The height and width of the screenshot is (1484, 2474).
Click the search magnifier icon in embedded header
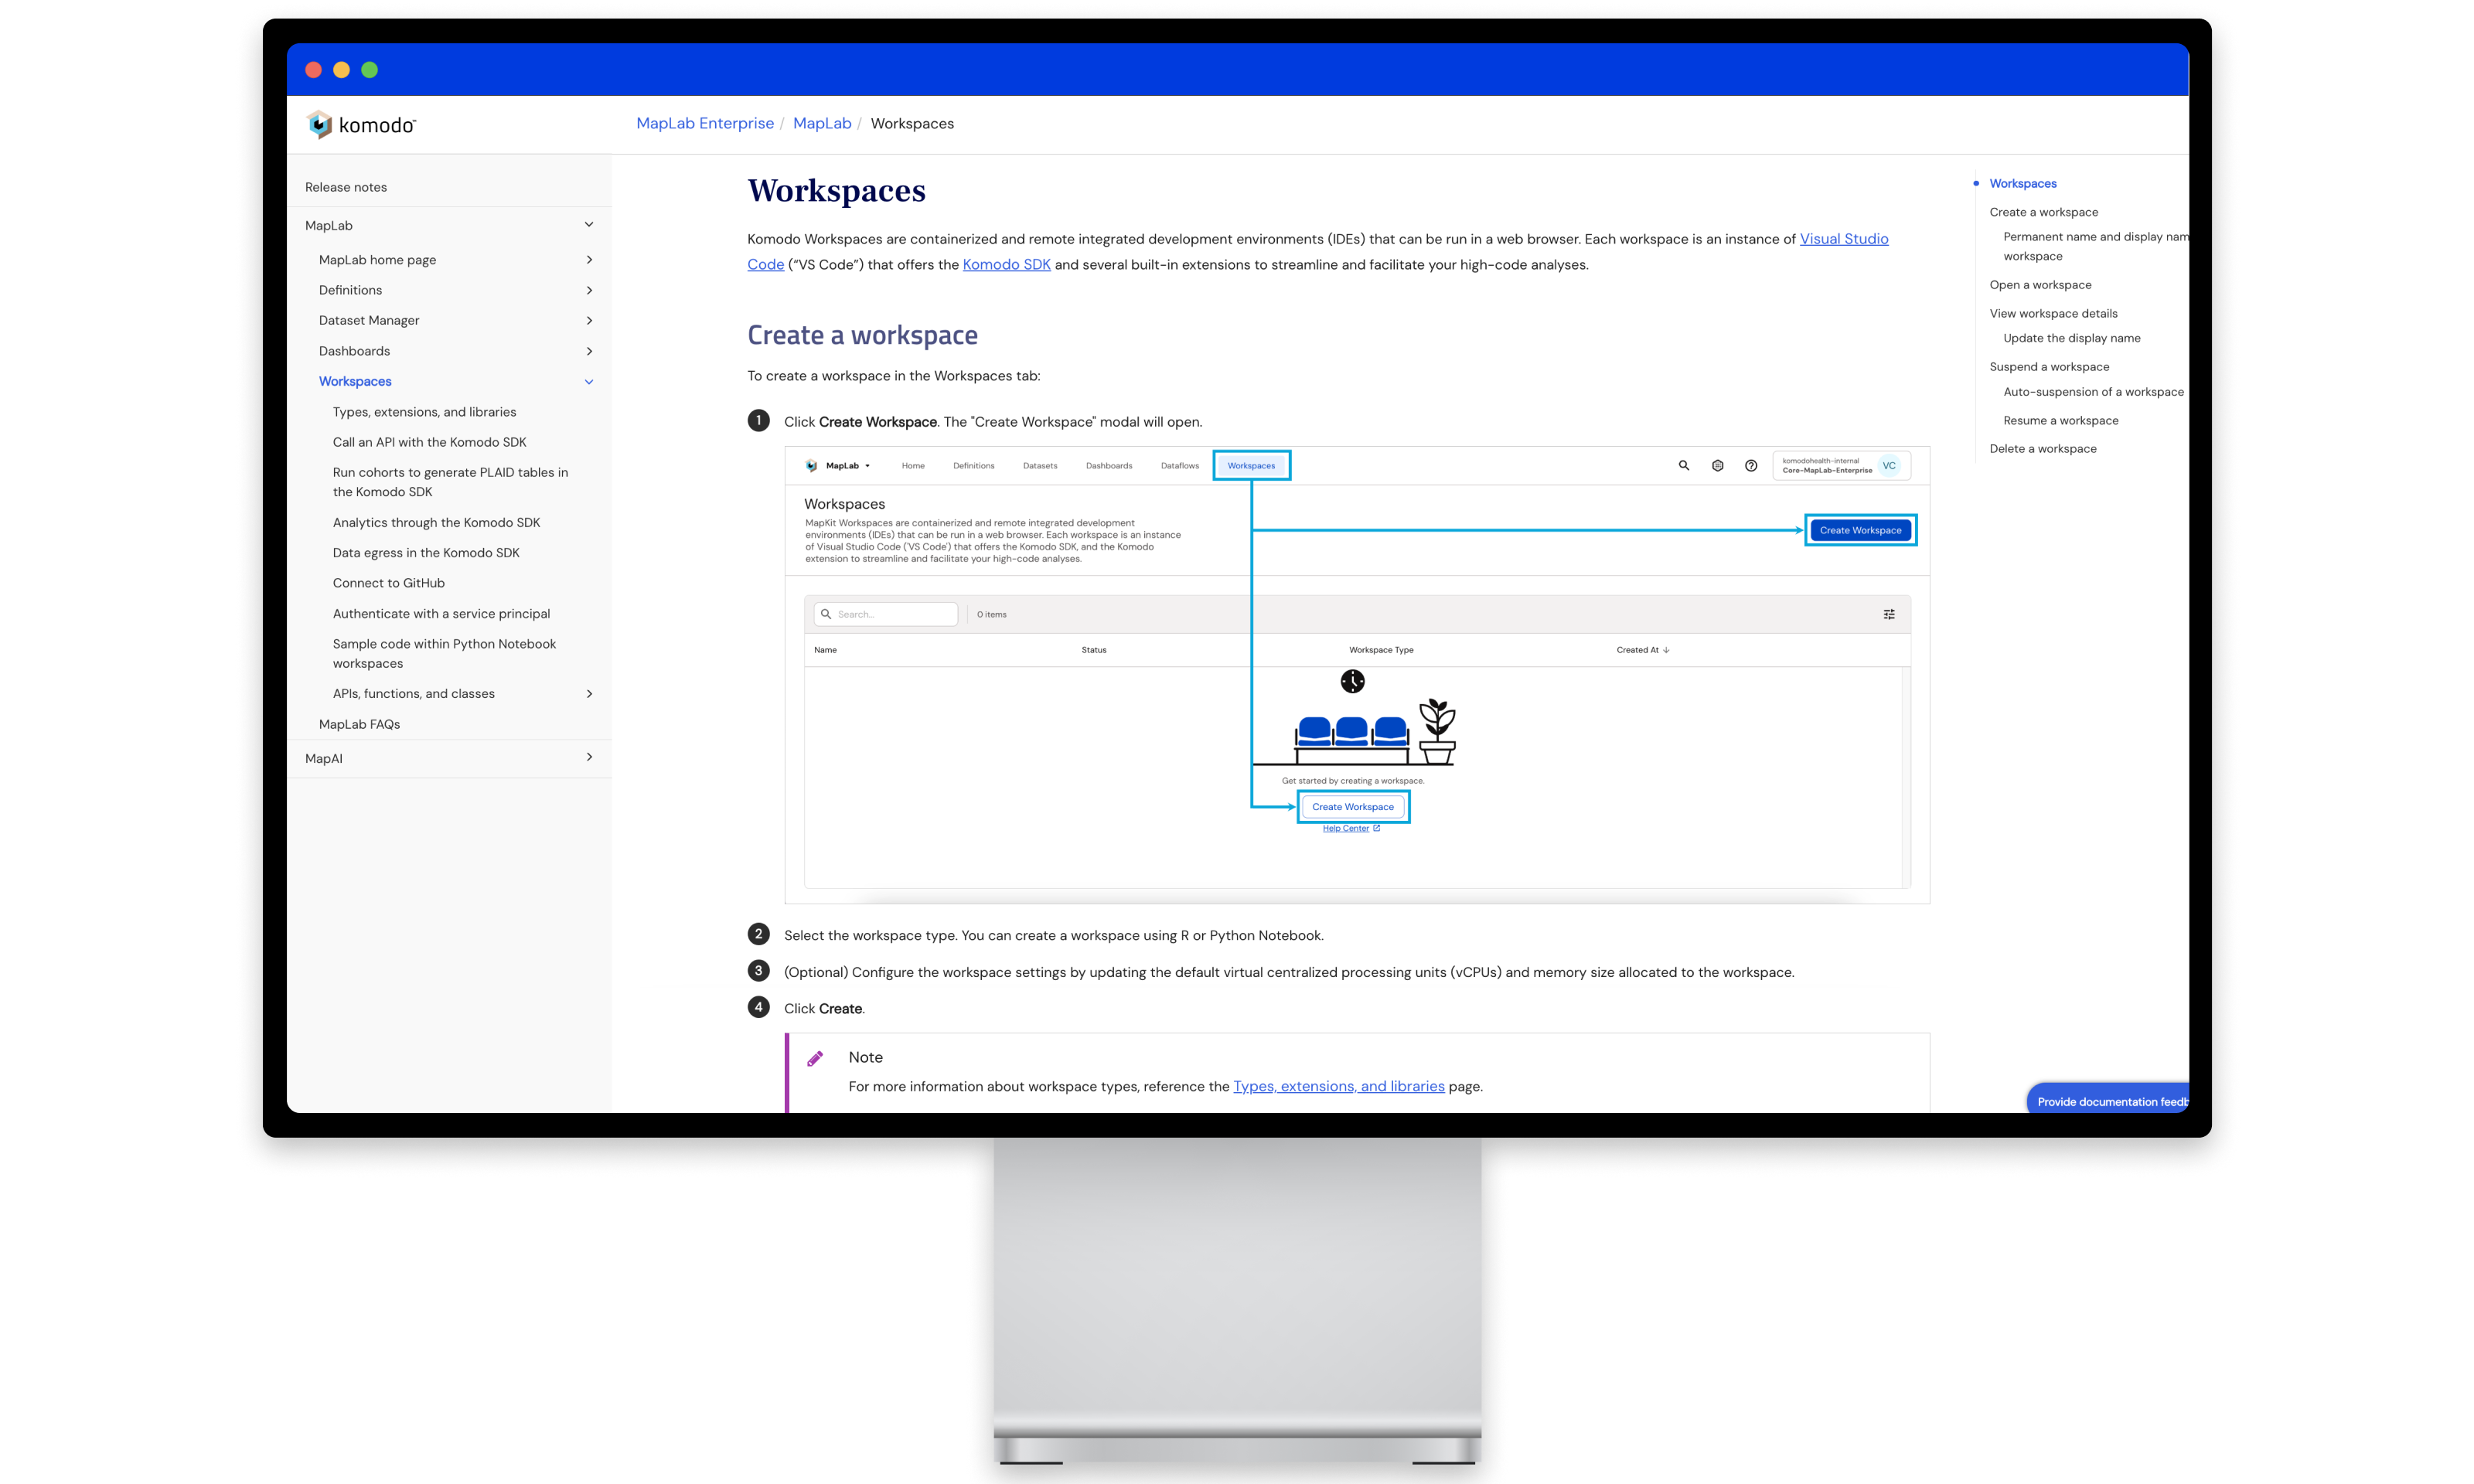pos(1684,465)
